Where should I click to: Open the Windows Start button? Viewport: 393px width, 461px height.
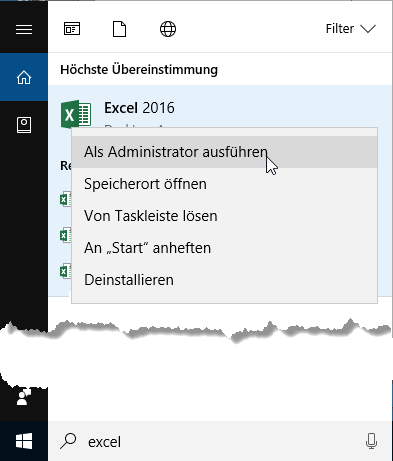pyautogui.click(x=24, y=441)
